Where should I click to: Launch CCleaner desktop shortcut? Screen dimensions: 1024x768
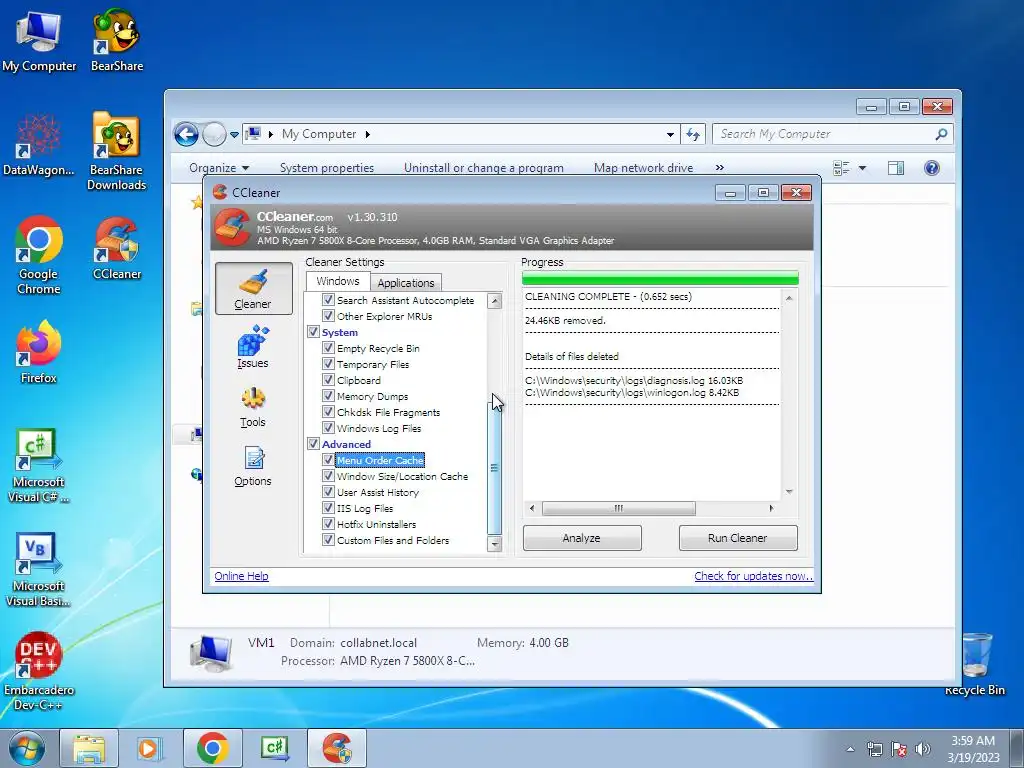[x=117, y=249]
